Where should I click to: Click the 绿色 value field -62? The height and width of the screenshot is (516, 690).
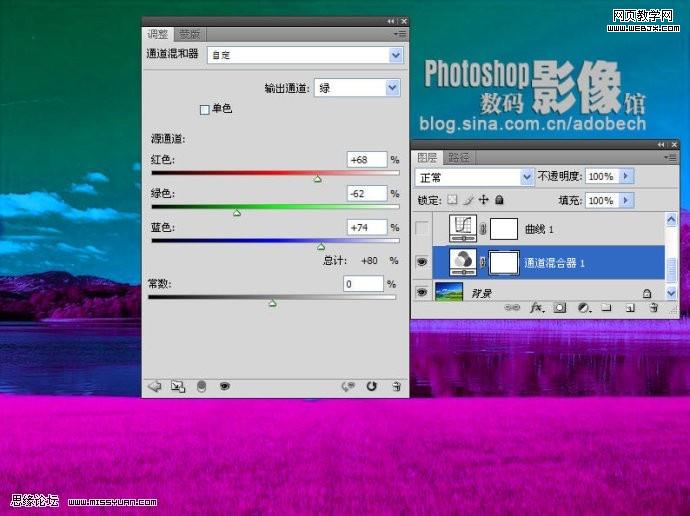(x=367, y=194)
